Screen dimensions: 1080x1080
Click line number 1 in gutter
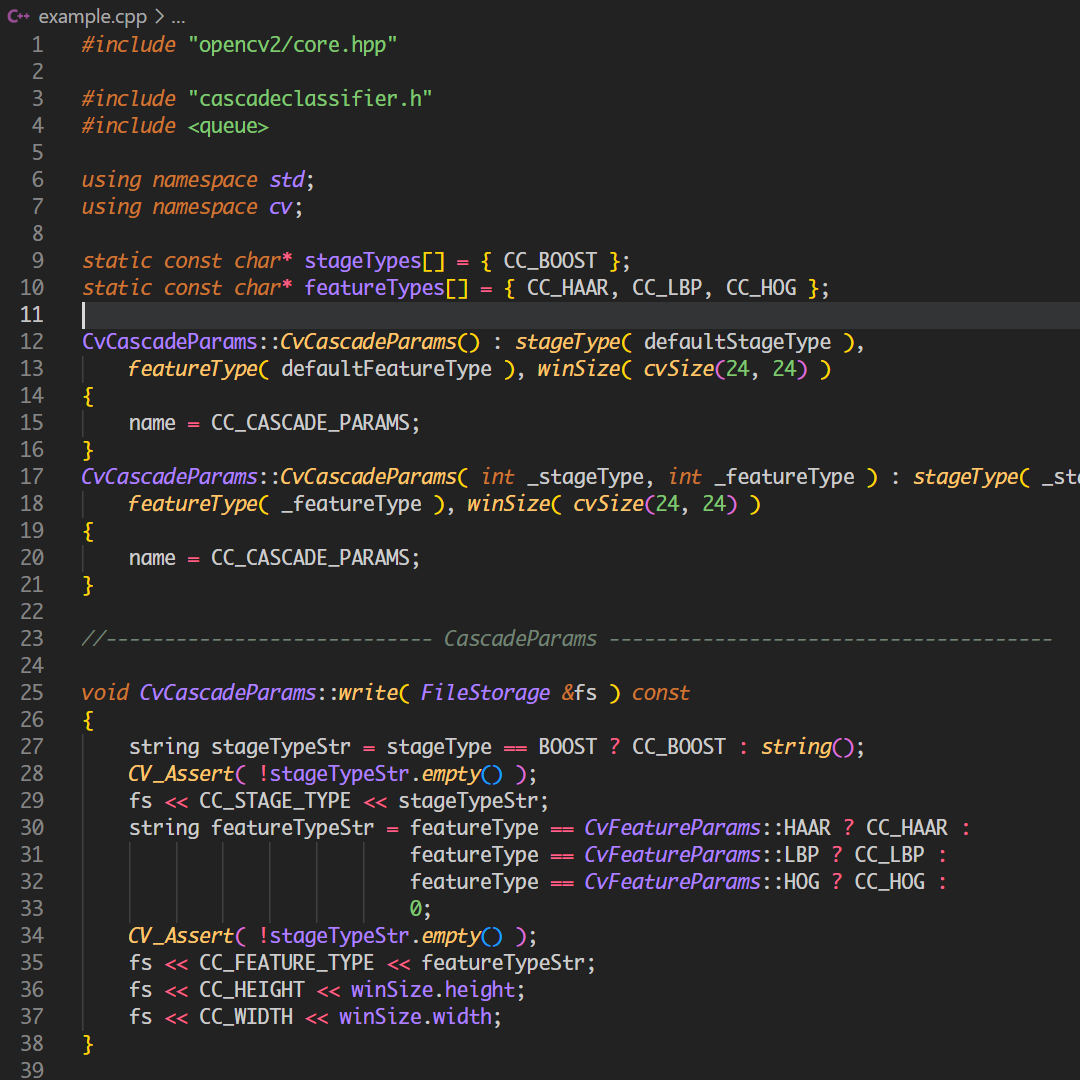click(38, 45)
